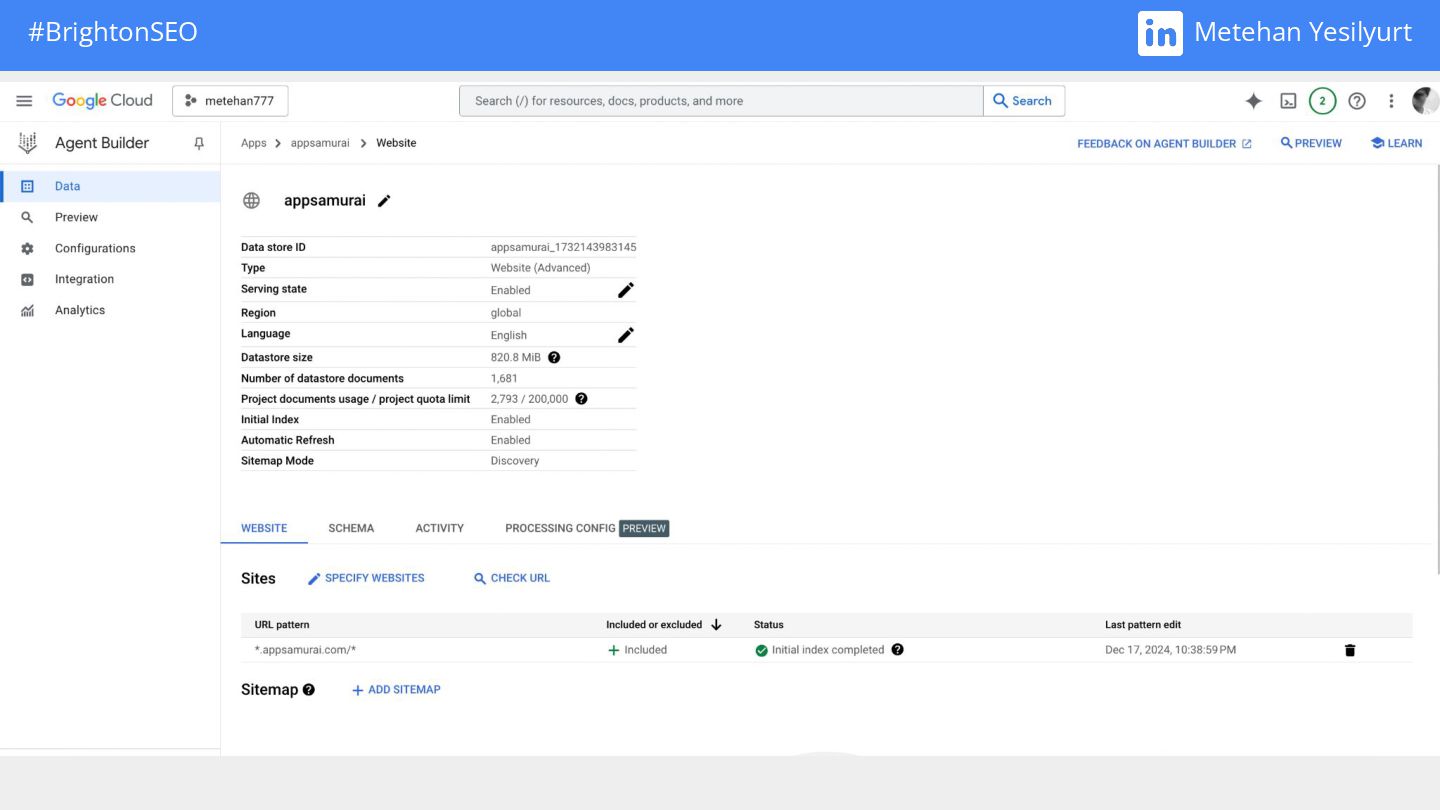Open the three-dot more options menu
The height and width of the screenshot is (810, 1440).
(x=1391, y=101)
